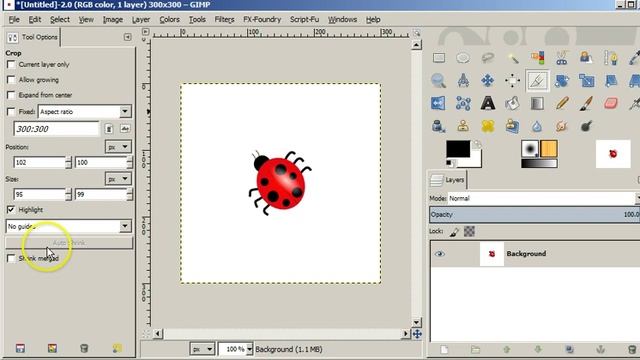Viewport: 640px width, 360px height.
Task: Select the Fuzzy Select magic wand tool
Action: (513, 58)
